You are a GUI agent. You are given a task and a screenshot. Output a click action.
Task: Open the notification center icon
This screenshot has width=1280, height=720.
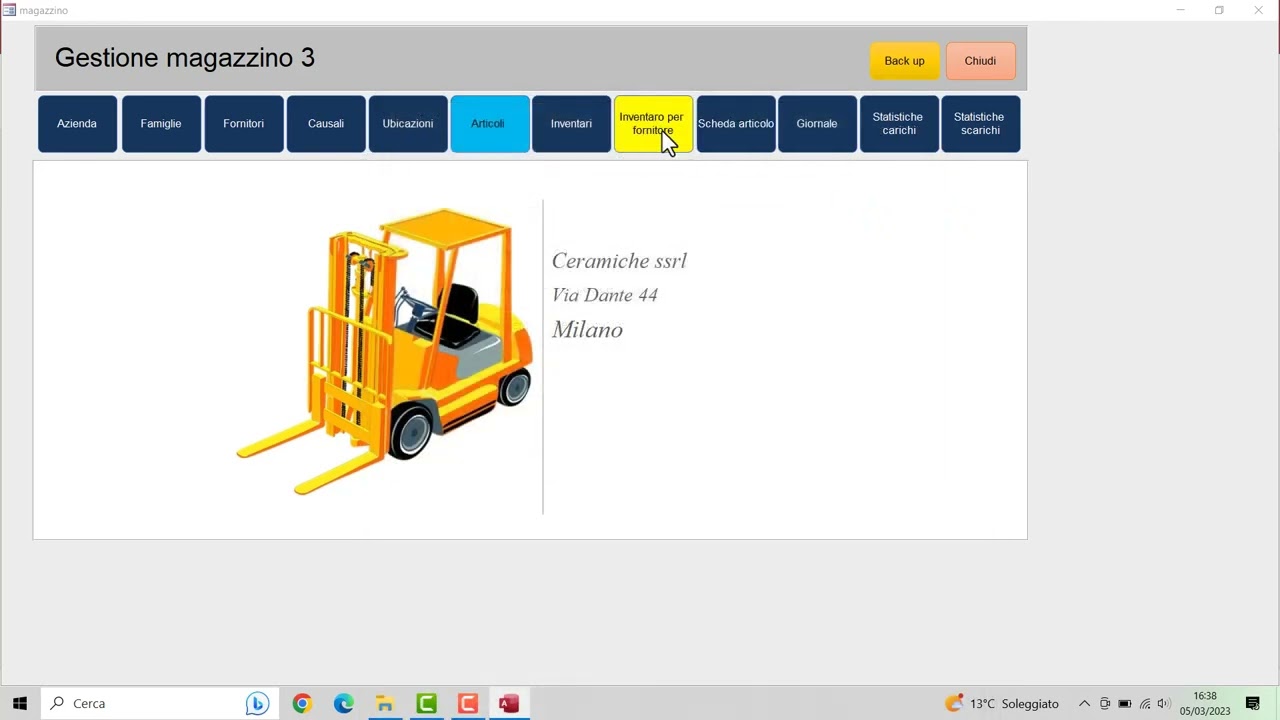(x=1253, y=703)
